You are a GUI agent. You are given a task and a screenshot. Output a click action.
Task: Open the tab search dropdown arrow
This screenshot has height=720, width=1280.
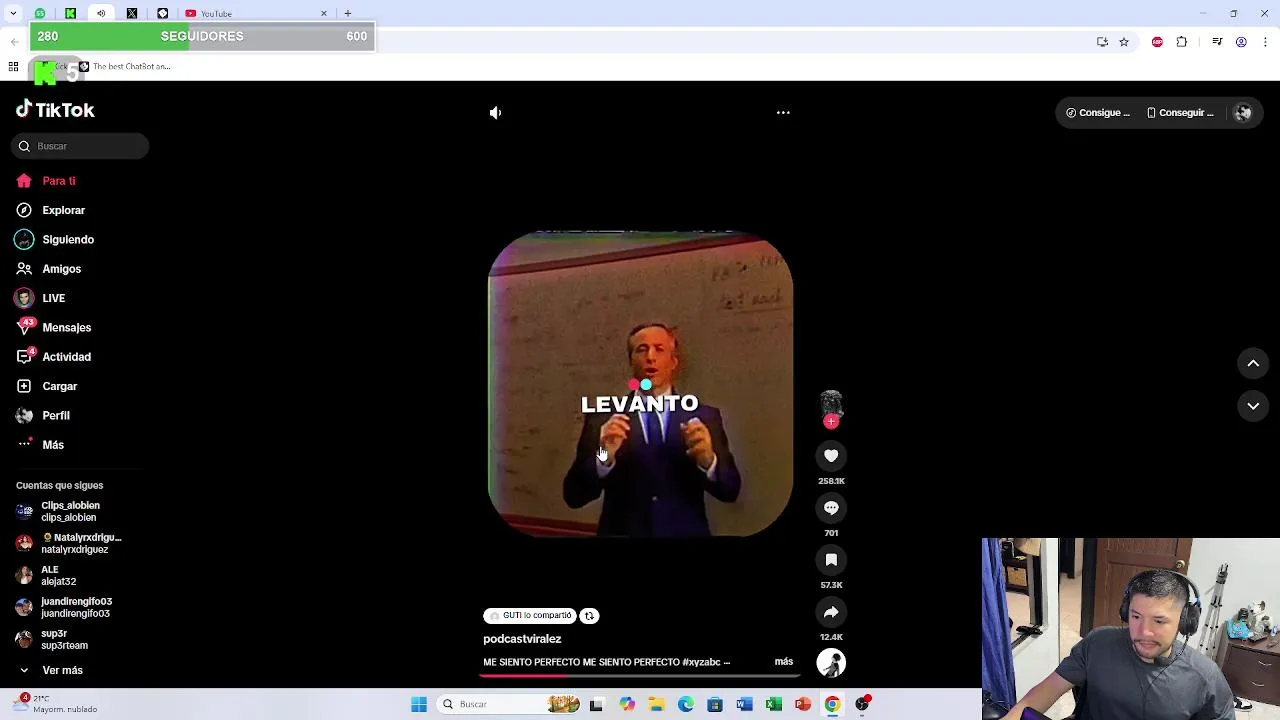click(13, 13)
